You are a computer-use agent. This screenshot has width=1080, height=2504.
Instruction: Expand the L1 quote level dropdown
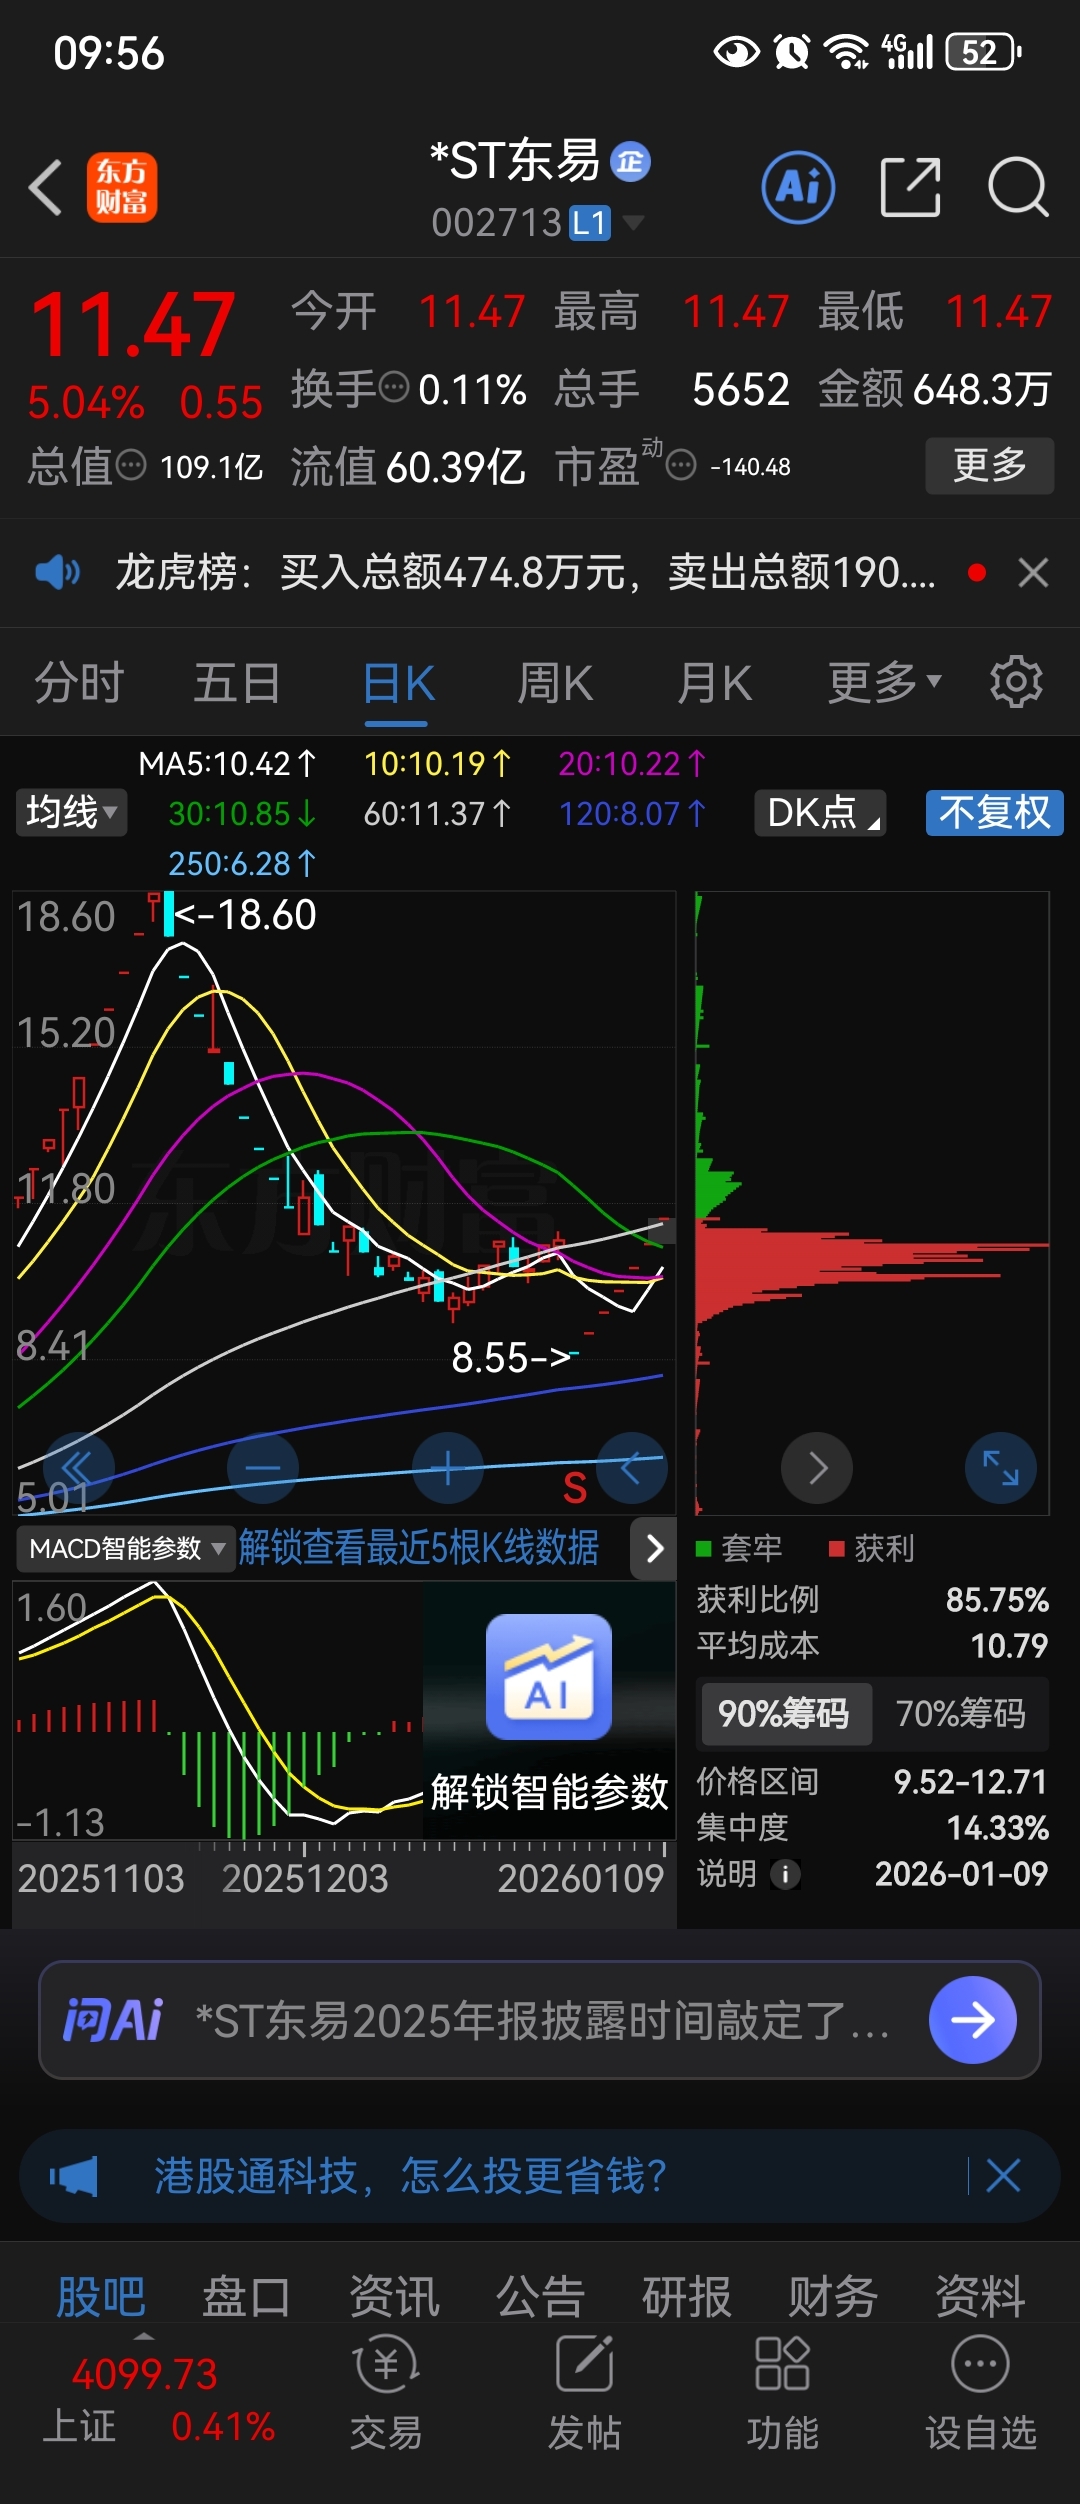click(606, 222)
